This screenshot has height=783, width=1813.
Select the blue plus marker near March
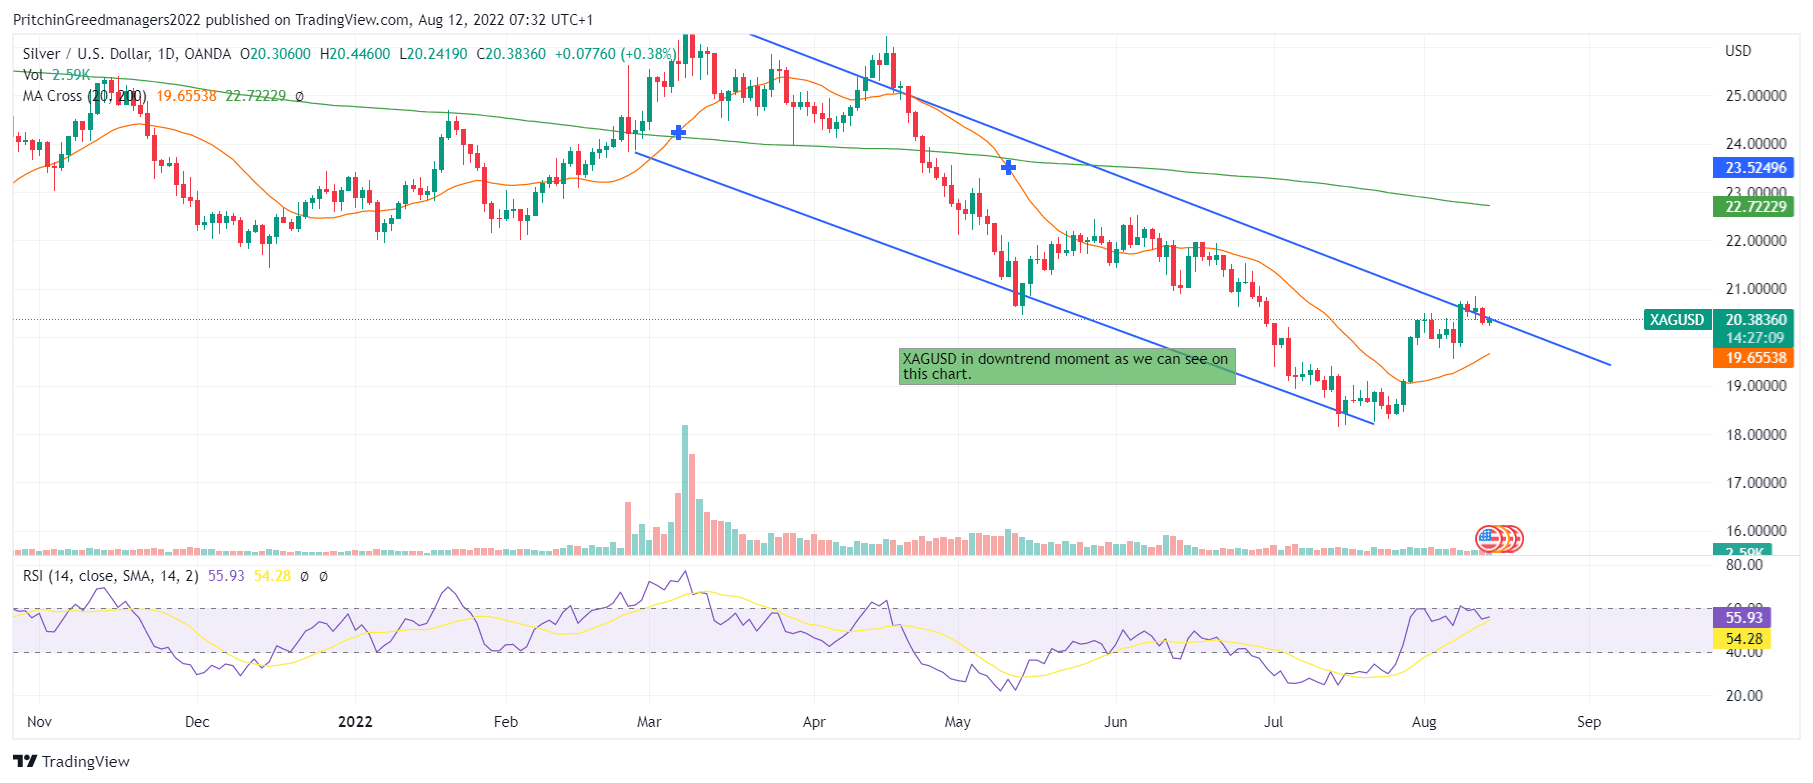click(678, 132)
